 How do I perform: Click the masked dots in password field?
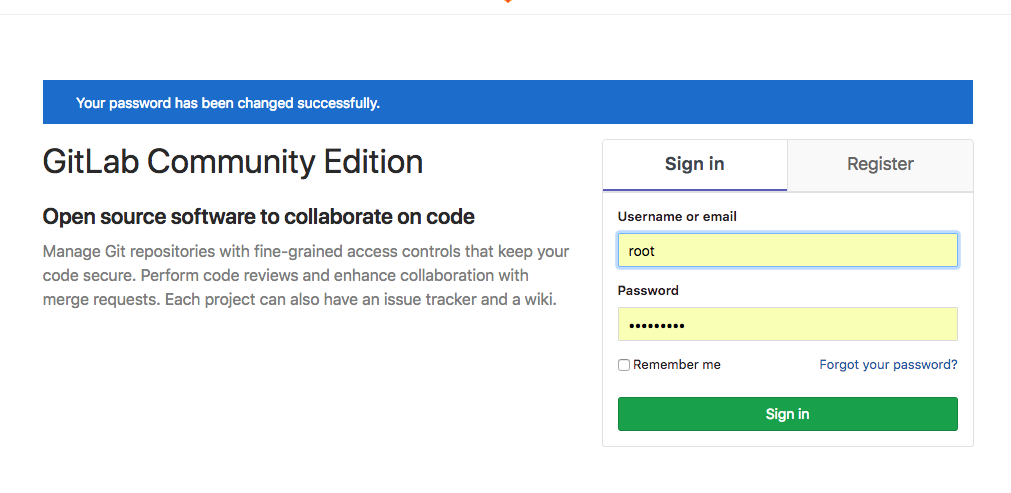pyautogui.click(x=657, y=325)
